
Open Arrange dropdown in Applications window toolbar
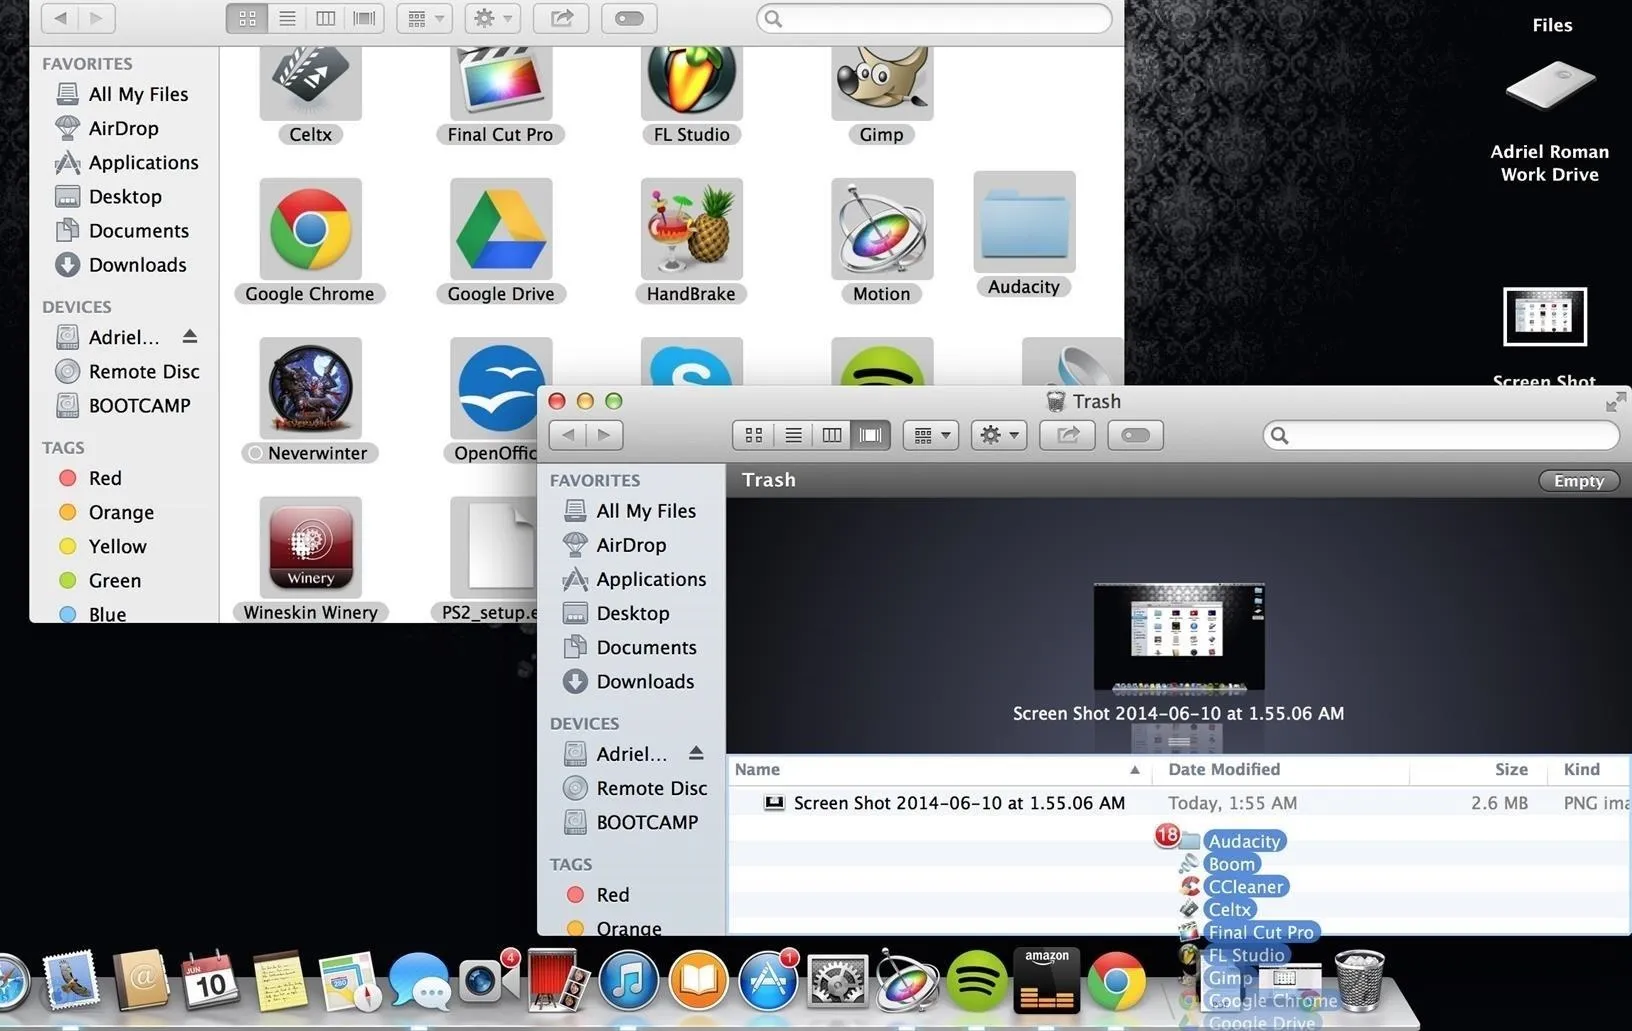tap(425, 18)
